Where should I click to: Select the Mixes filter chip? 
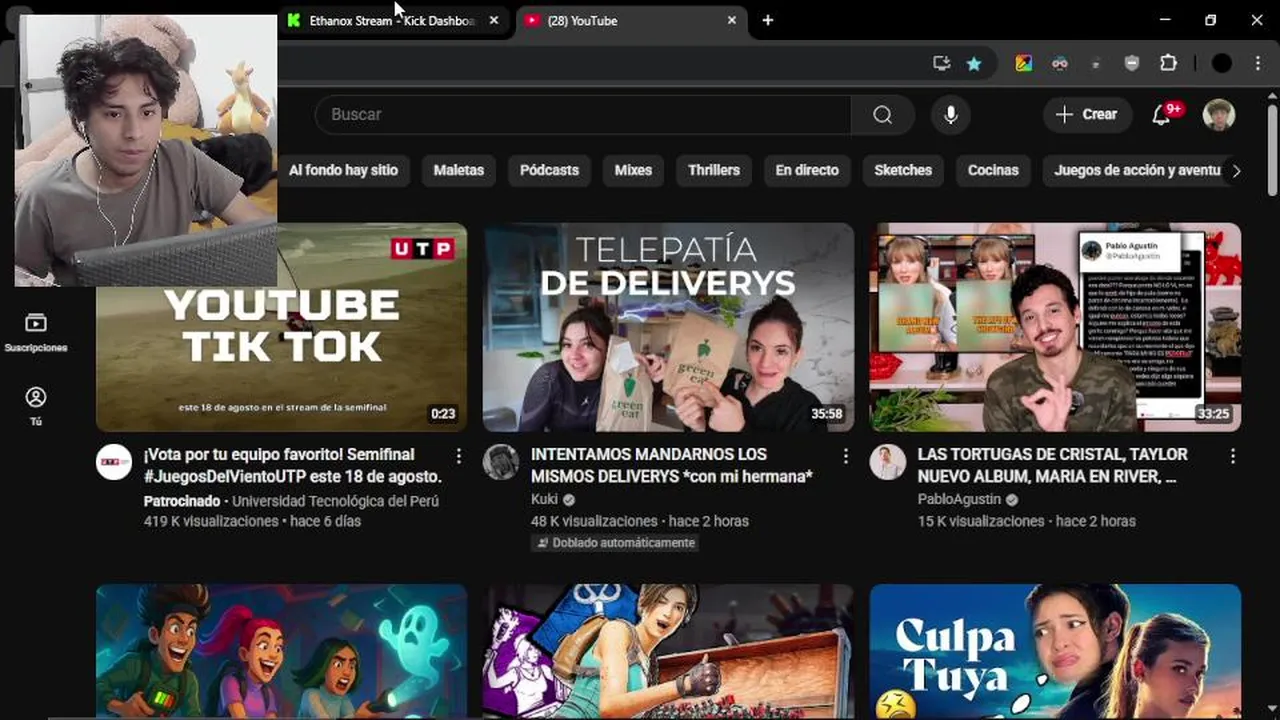633,170
